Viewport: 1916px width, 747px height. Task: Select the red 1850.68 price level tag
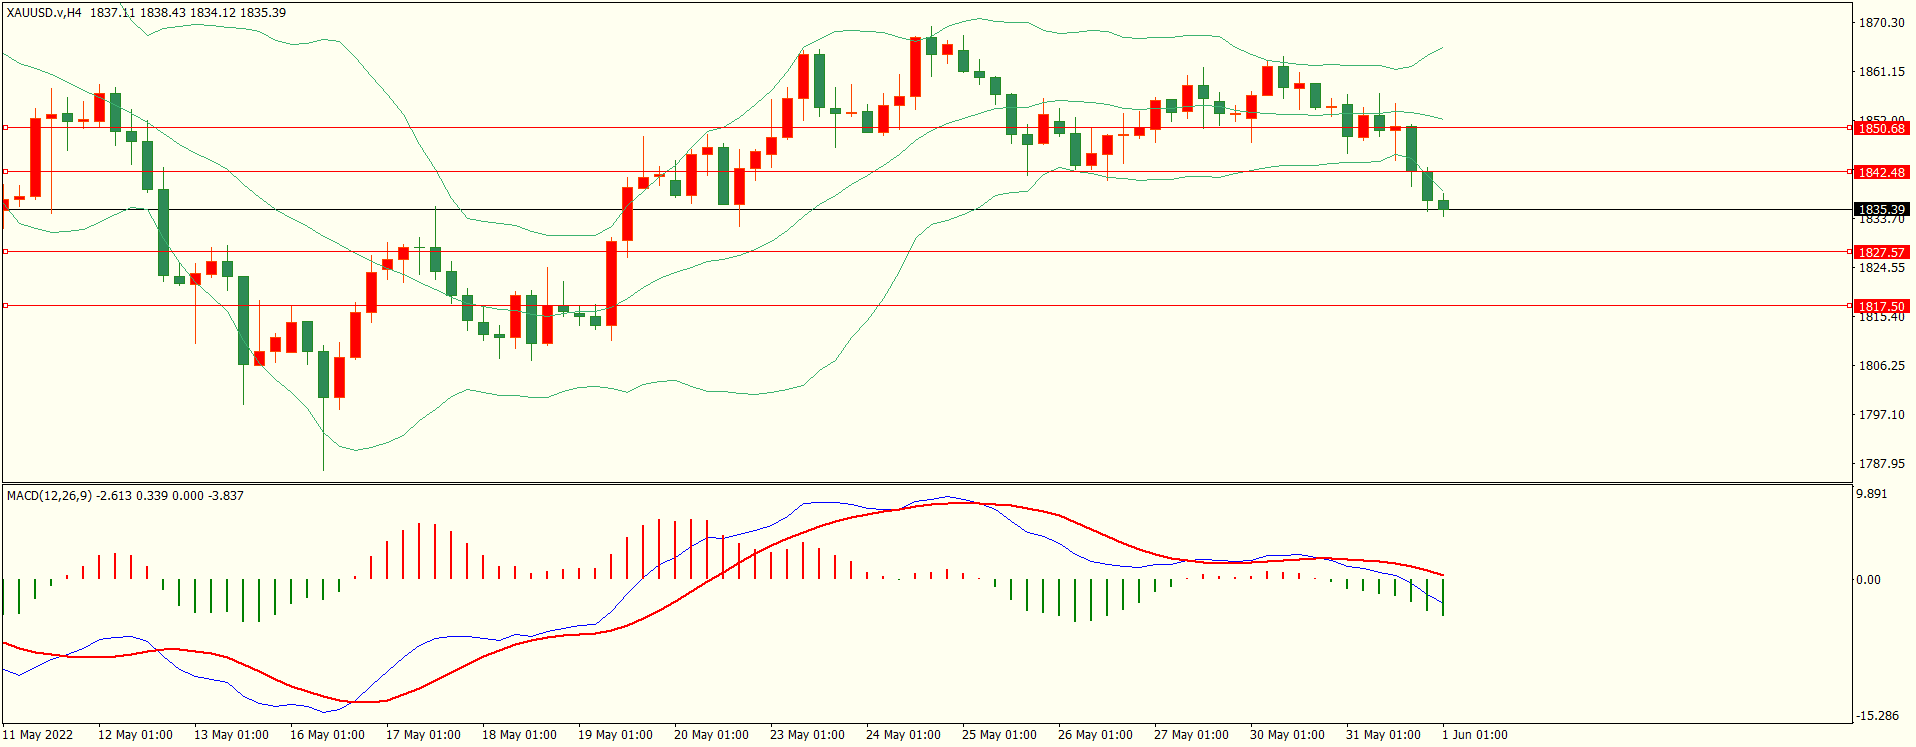[x=1881, y=128]
